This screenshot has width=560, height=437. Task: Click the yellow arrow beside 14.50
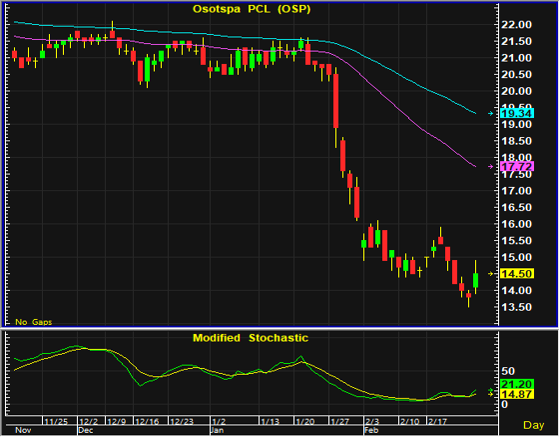tap(491, 274)
